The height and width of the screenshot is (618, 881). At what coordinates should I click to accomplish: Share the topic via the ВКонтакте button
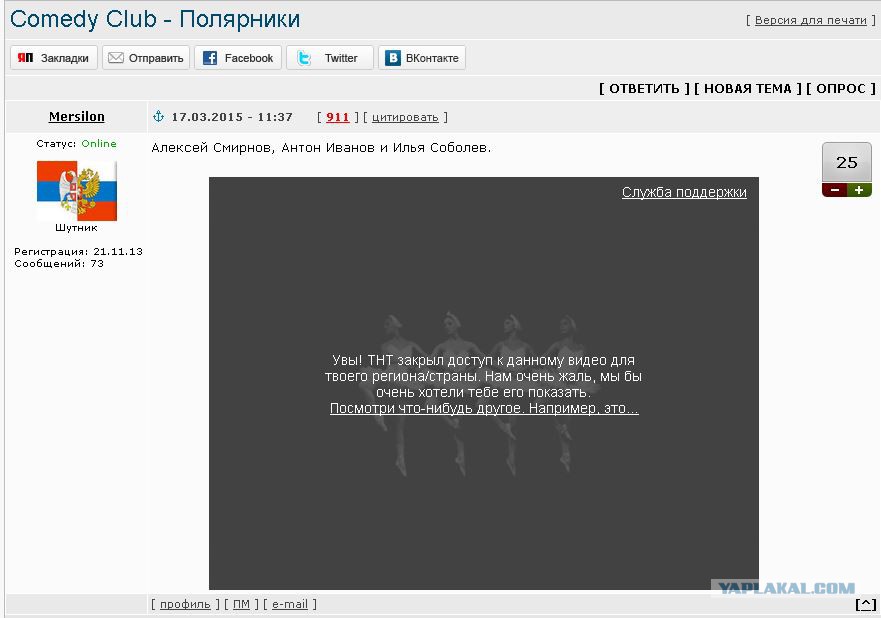(422, 58)
